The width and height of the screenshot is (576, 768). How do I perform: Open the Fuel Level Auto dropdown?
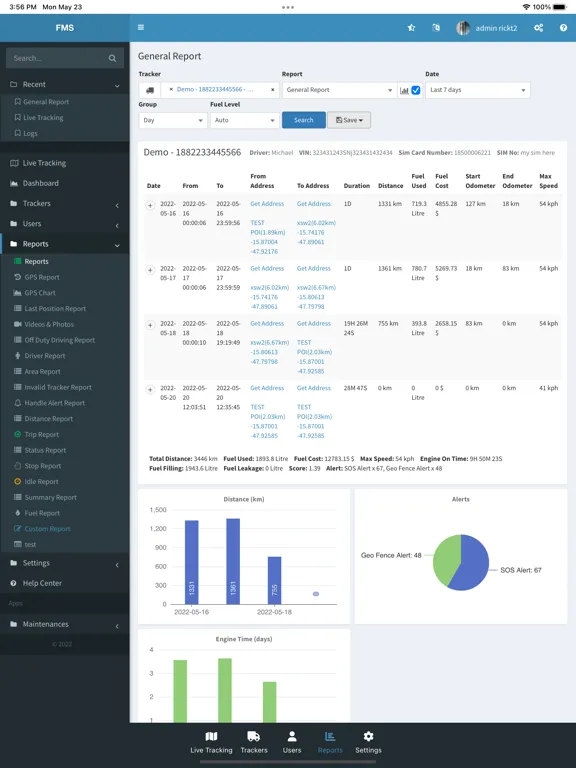(244, 120)
